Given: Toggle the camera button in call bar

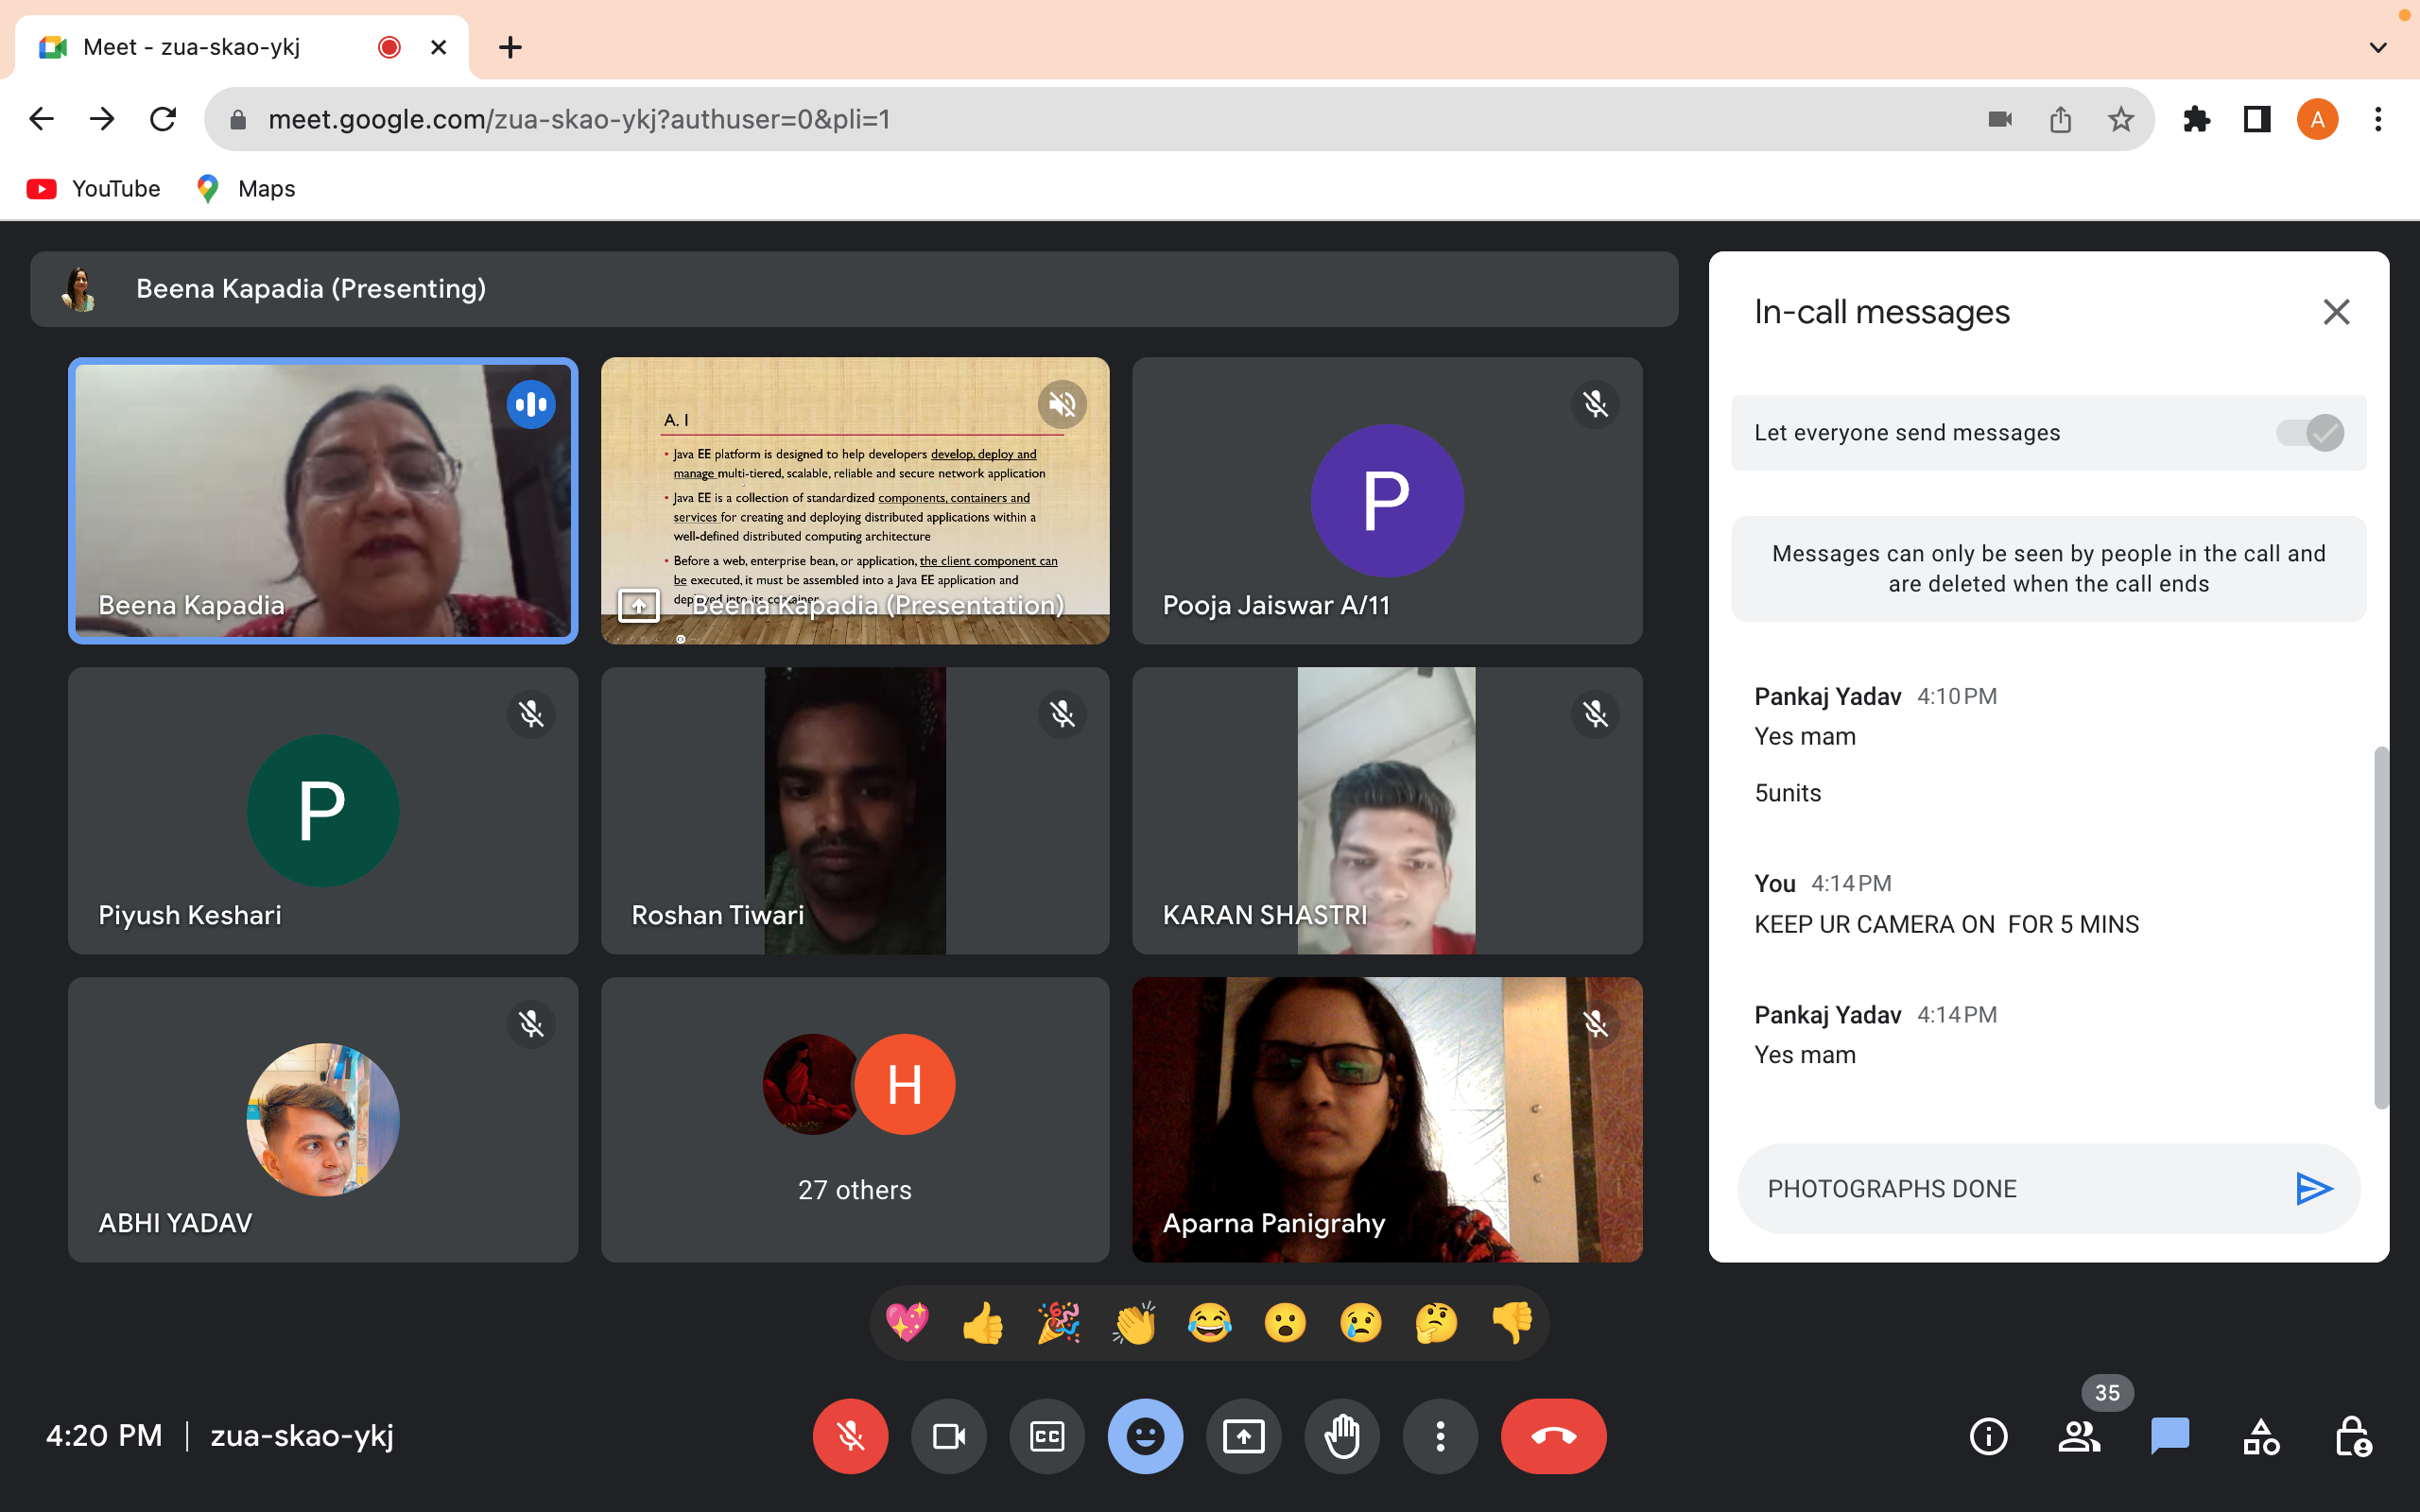Looking at the screenshot, I should tap(948, 1437).
